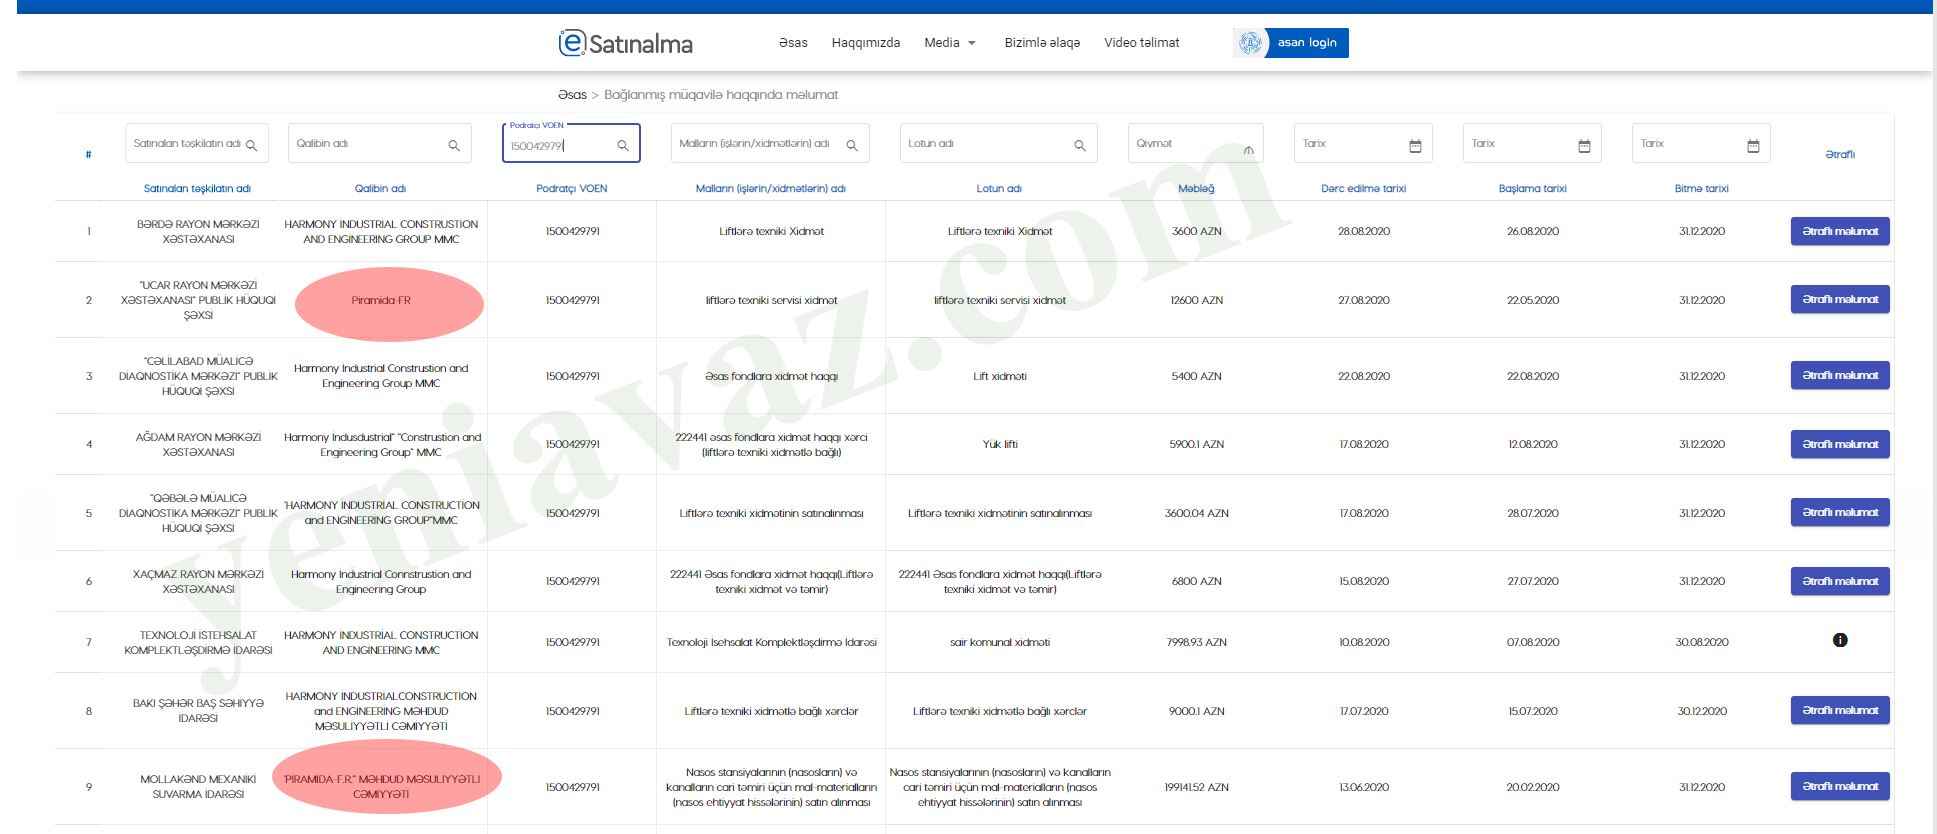Screen dimensions: 1937x834
Task: Click the Podratçı VOEN column header
Action: click(572, 188)
